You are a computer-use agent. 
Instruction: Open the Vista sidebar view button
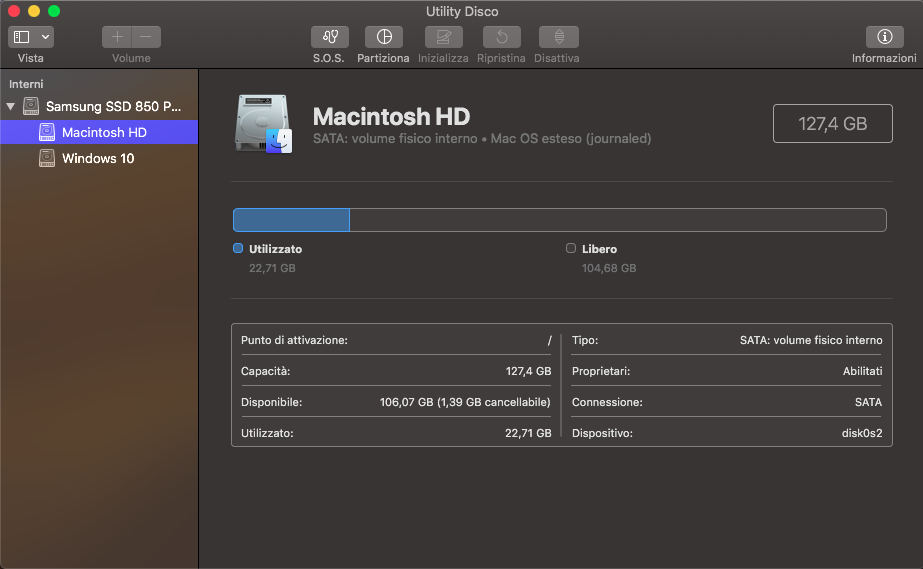tap(22, 37)
